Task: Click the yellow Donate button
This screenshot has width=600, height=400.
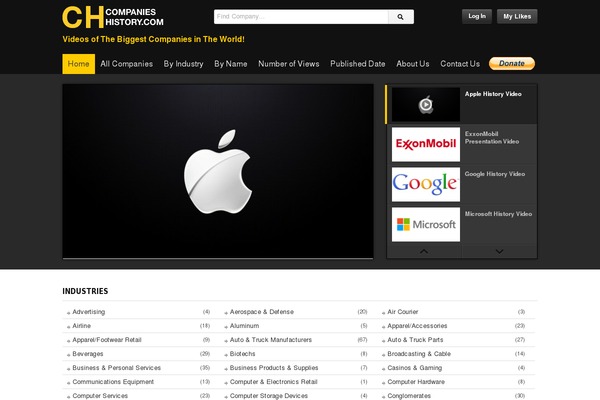Action: coord(512,64)
